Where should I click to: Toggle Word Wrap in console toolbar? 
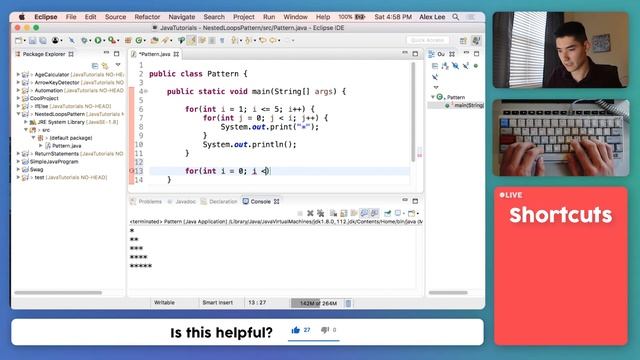(x=354, y=213)
